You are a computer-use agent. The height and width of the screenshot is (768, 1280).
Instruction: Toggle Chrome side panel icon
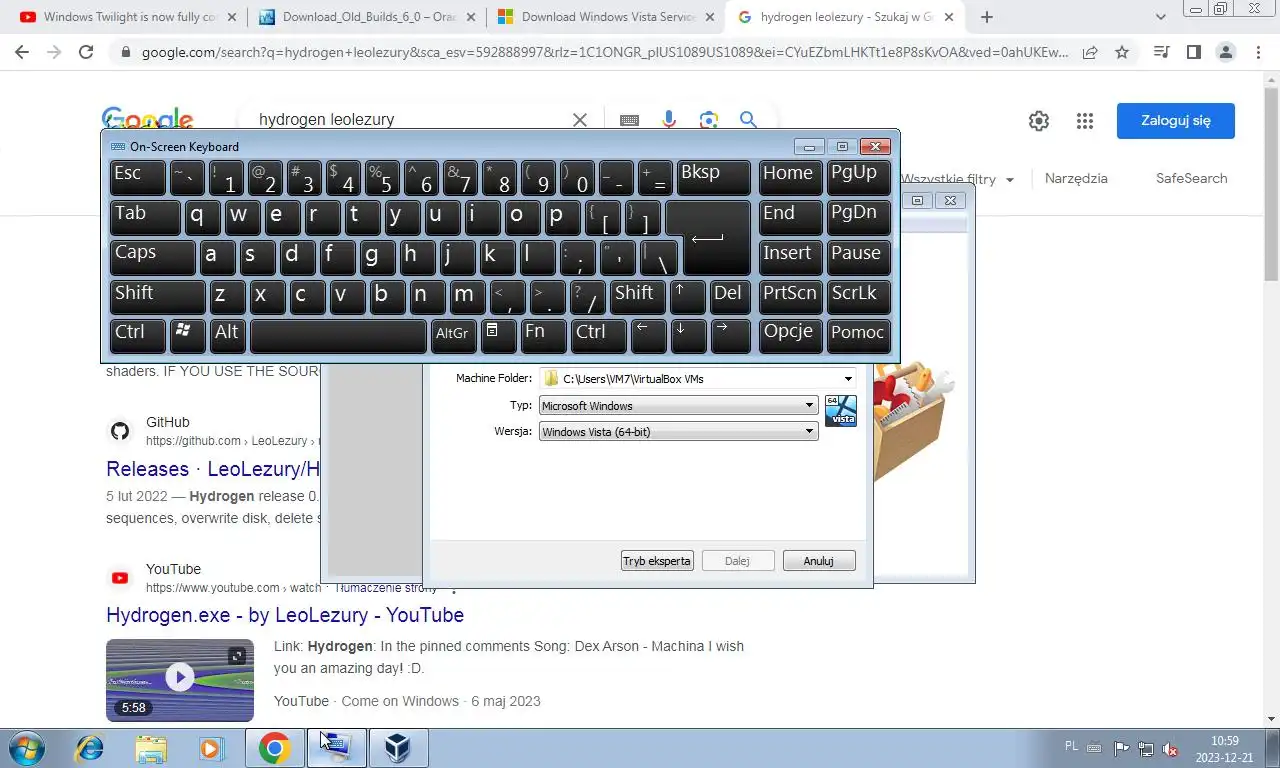1193,52
